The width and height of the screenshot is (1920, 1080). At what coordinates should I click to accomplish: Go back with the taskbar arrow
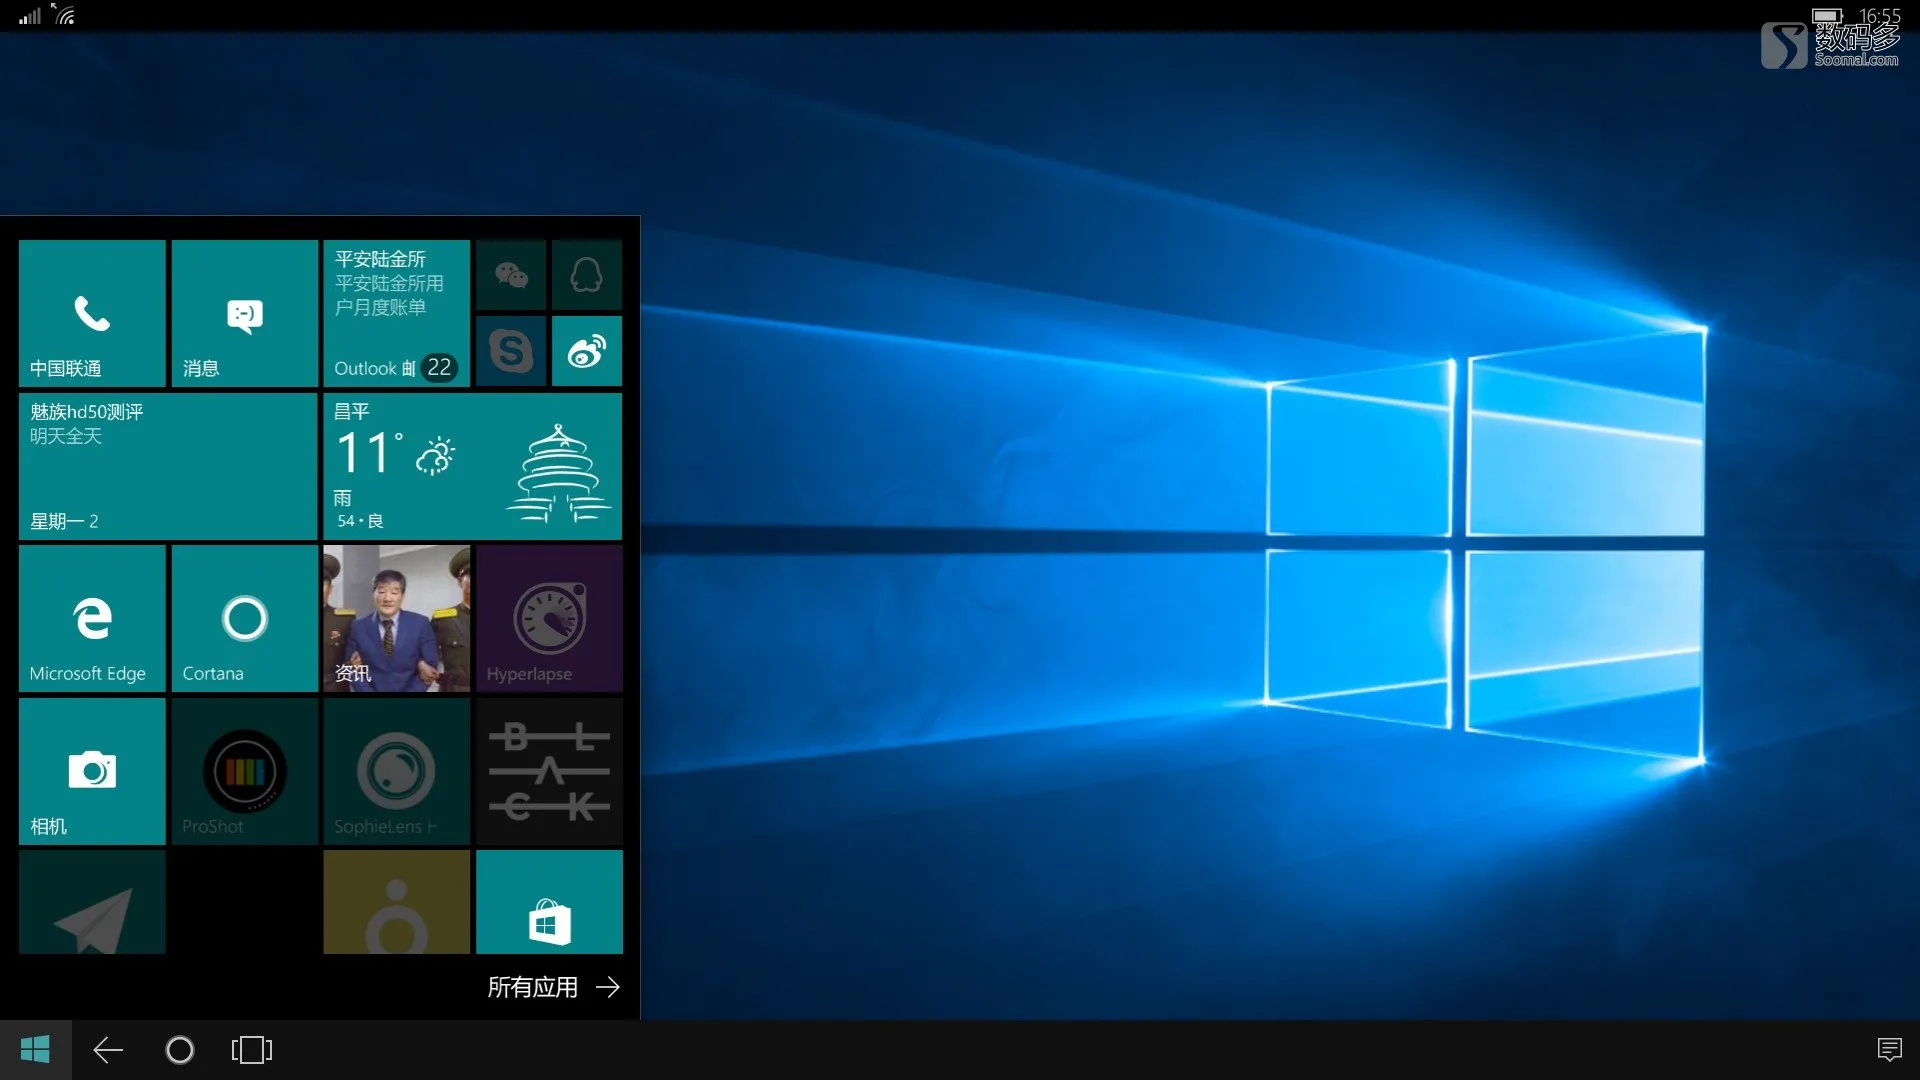pos(108,1050)
